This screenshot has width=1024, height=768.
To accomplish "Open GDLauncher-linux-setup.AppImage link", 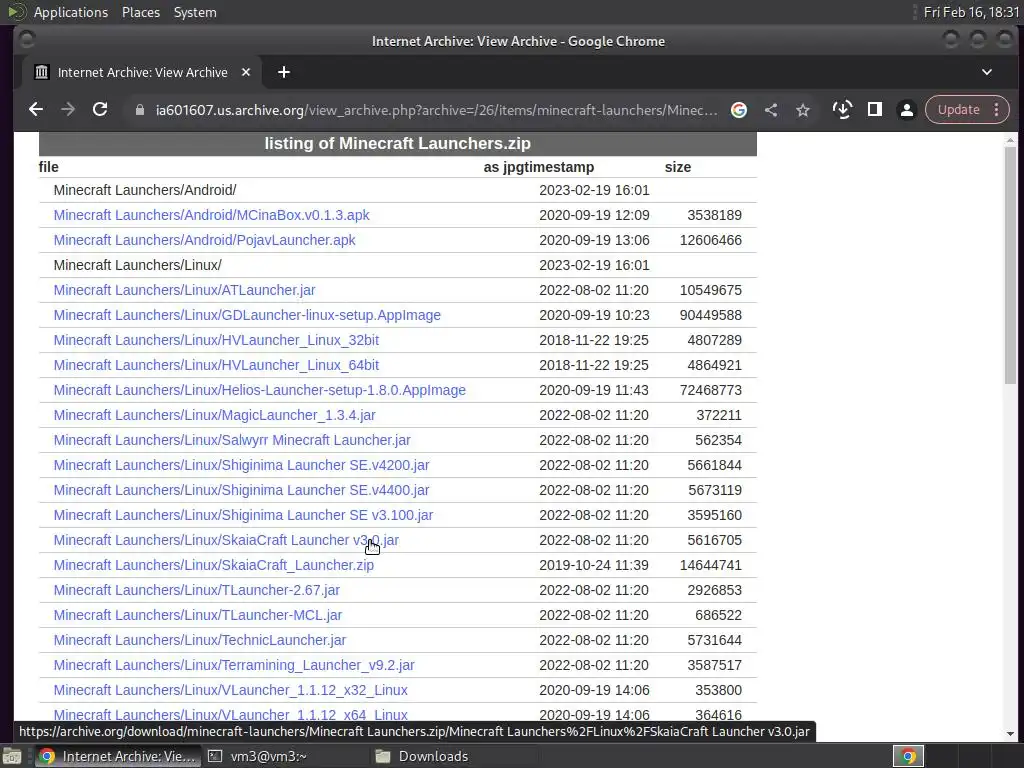I will (247, 315).
